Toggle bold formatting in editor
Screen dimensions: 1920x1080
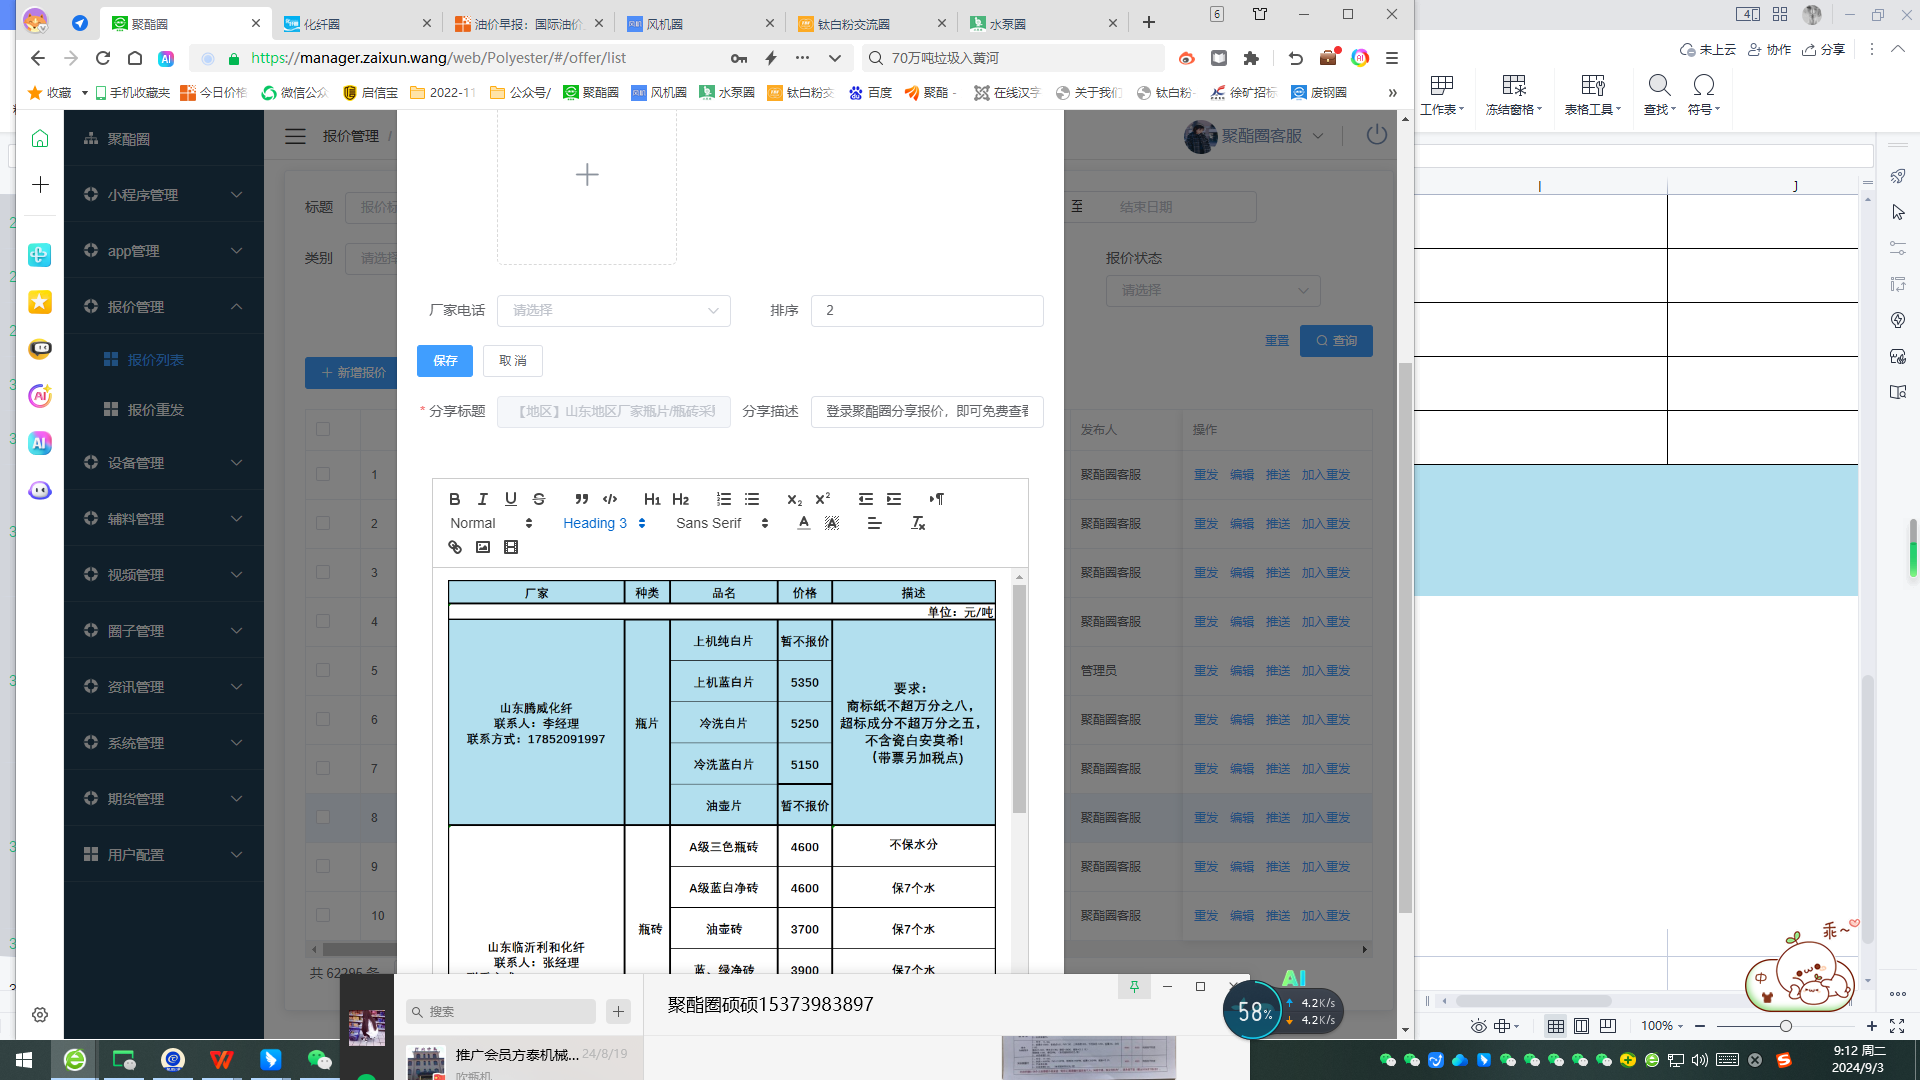click(455, 499)
